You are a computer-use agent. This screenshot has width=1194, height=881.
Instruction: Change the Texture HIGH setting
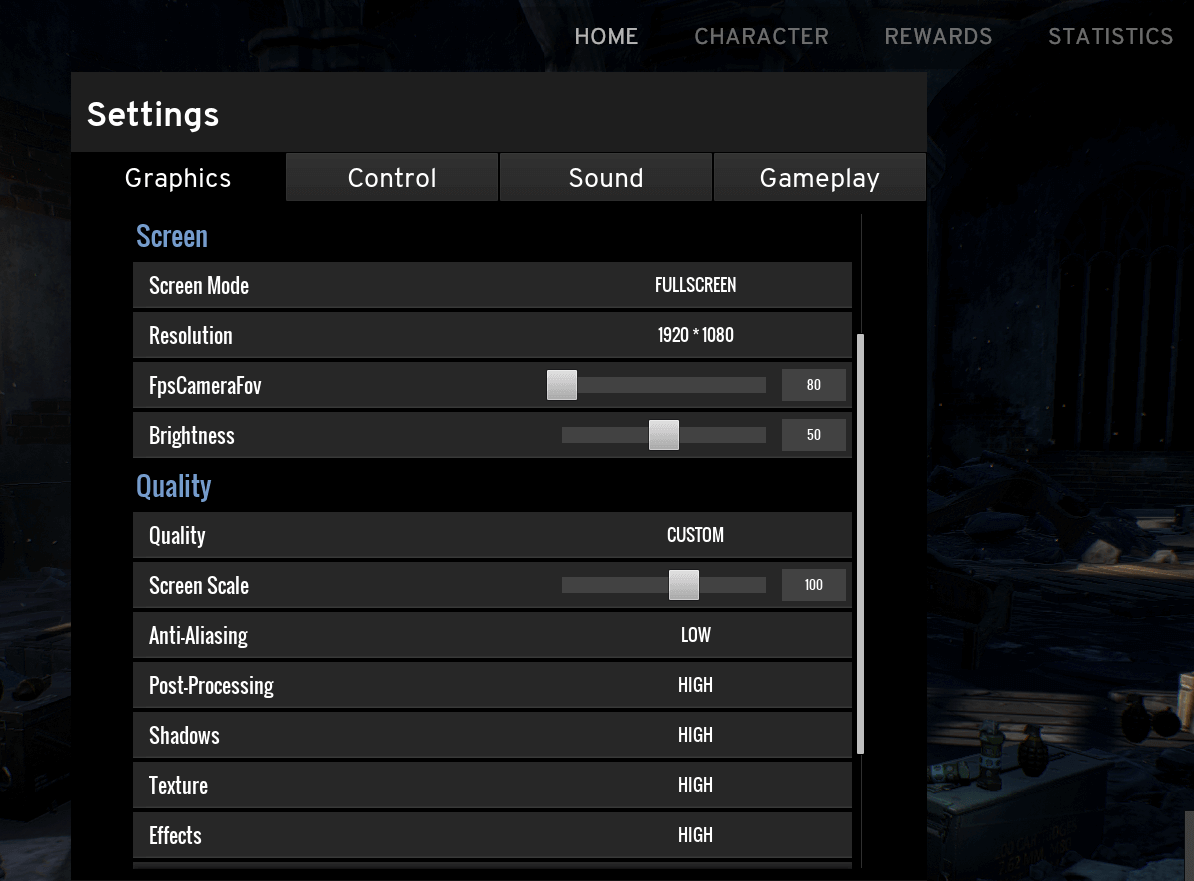tap(695, 785)
